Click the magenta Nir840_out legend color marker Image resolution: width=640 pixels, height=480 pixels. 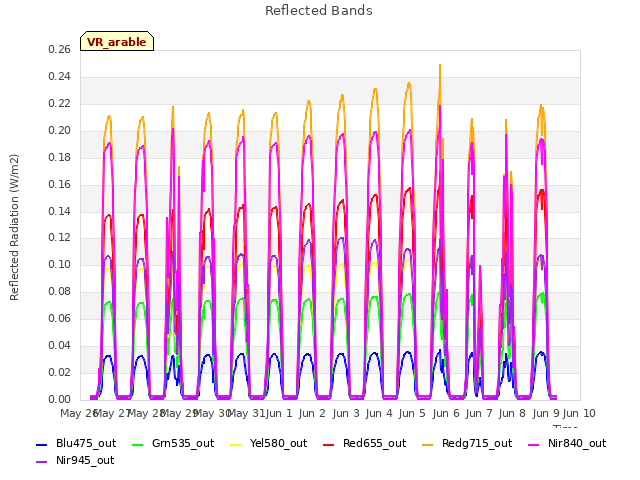pyautogui.click(x=534, y=444)
